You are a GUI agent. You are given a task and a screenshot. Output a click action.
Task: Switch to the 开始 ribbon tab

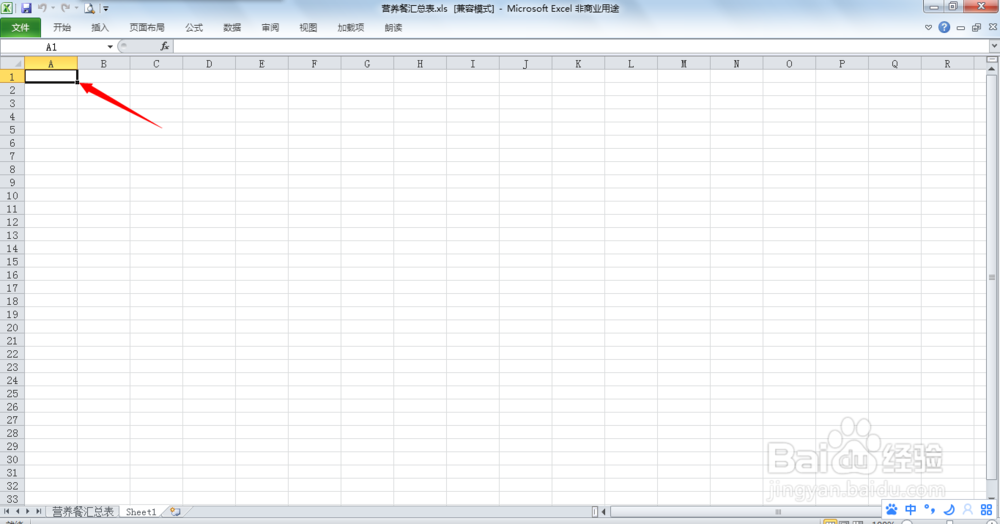coord(62,27)
